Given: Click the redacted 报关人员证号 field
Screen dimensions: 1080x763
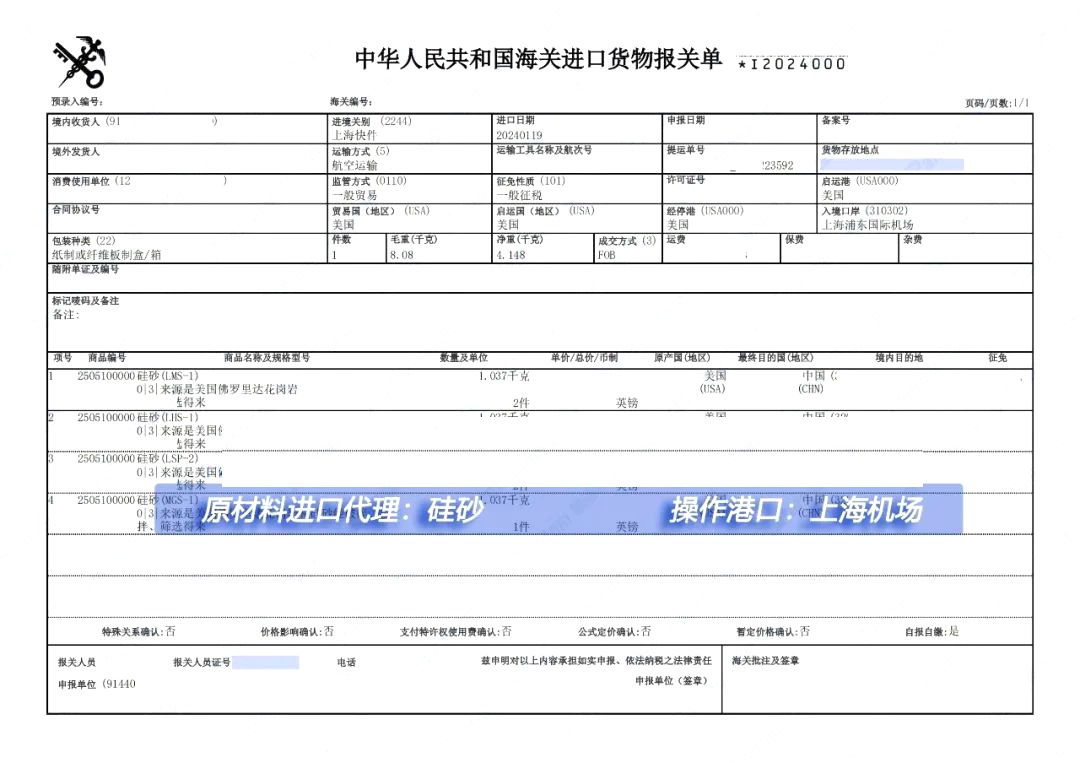Looking at the screenshot, I should 266,662.
